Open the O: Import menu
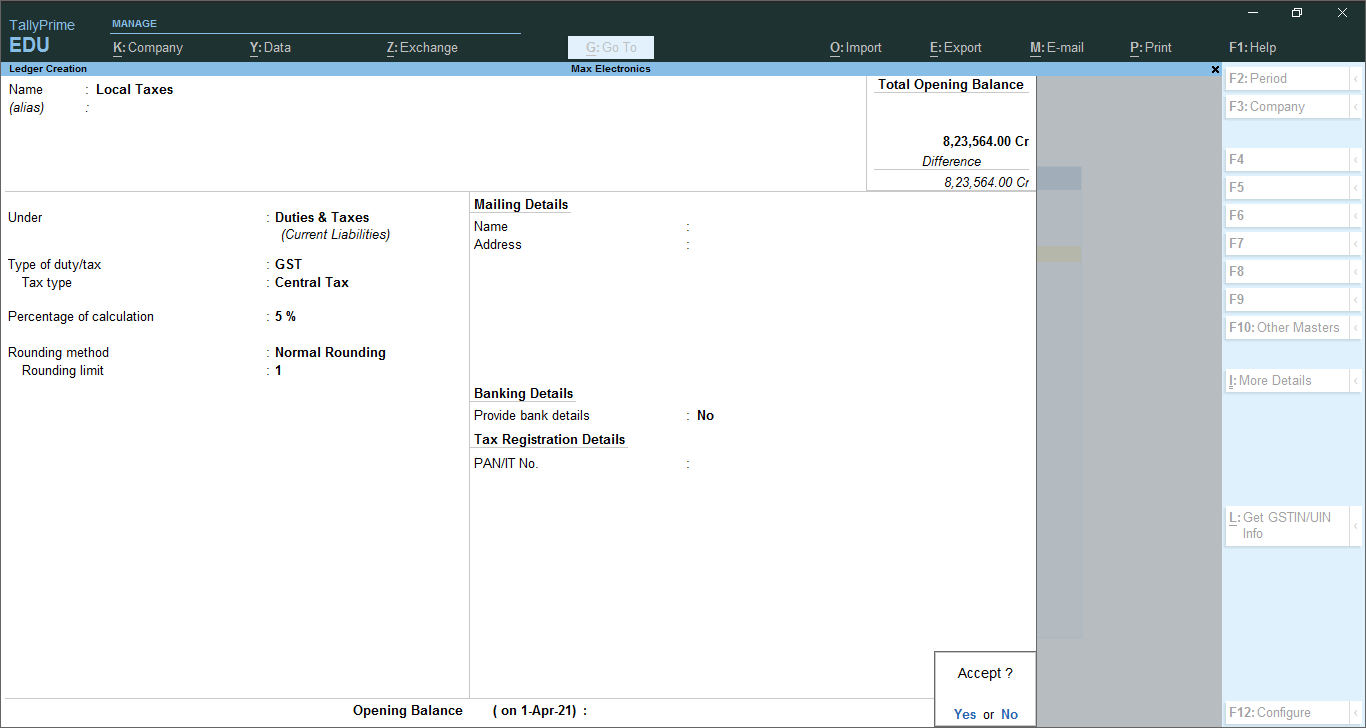 click(x=856, y=47)
